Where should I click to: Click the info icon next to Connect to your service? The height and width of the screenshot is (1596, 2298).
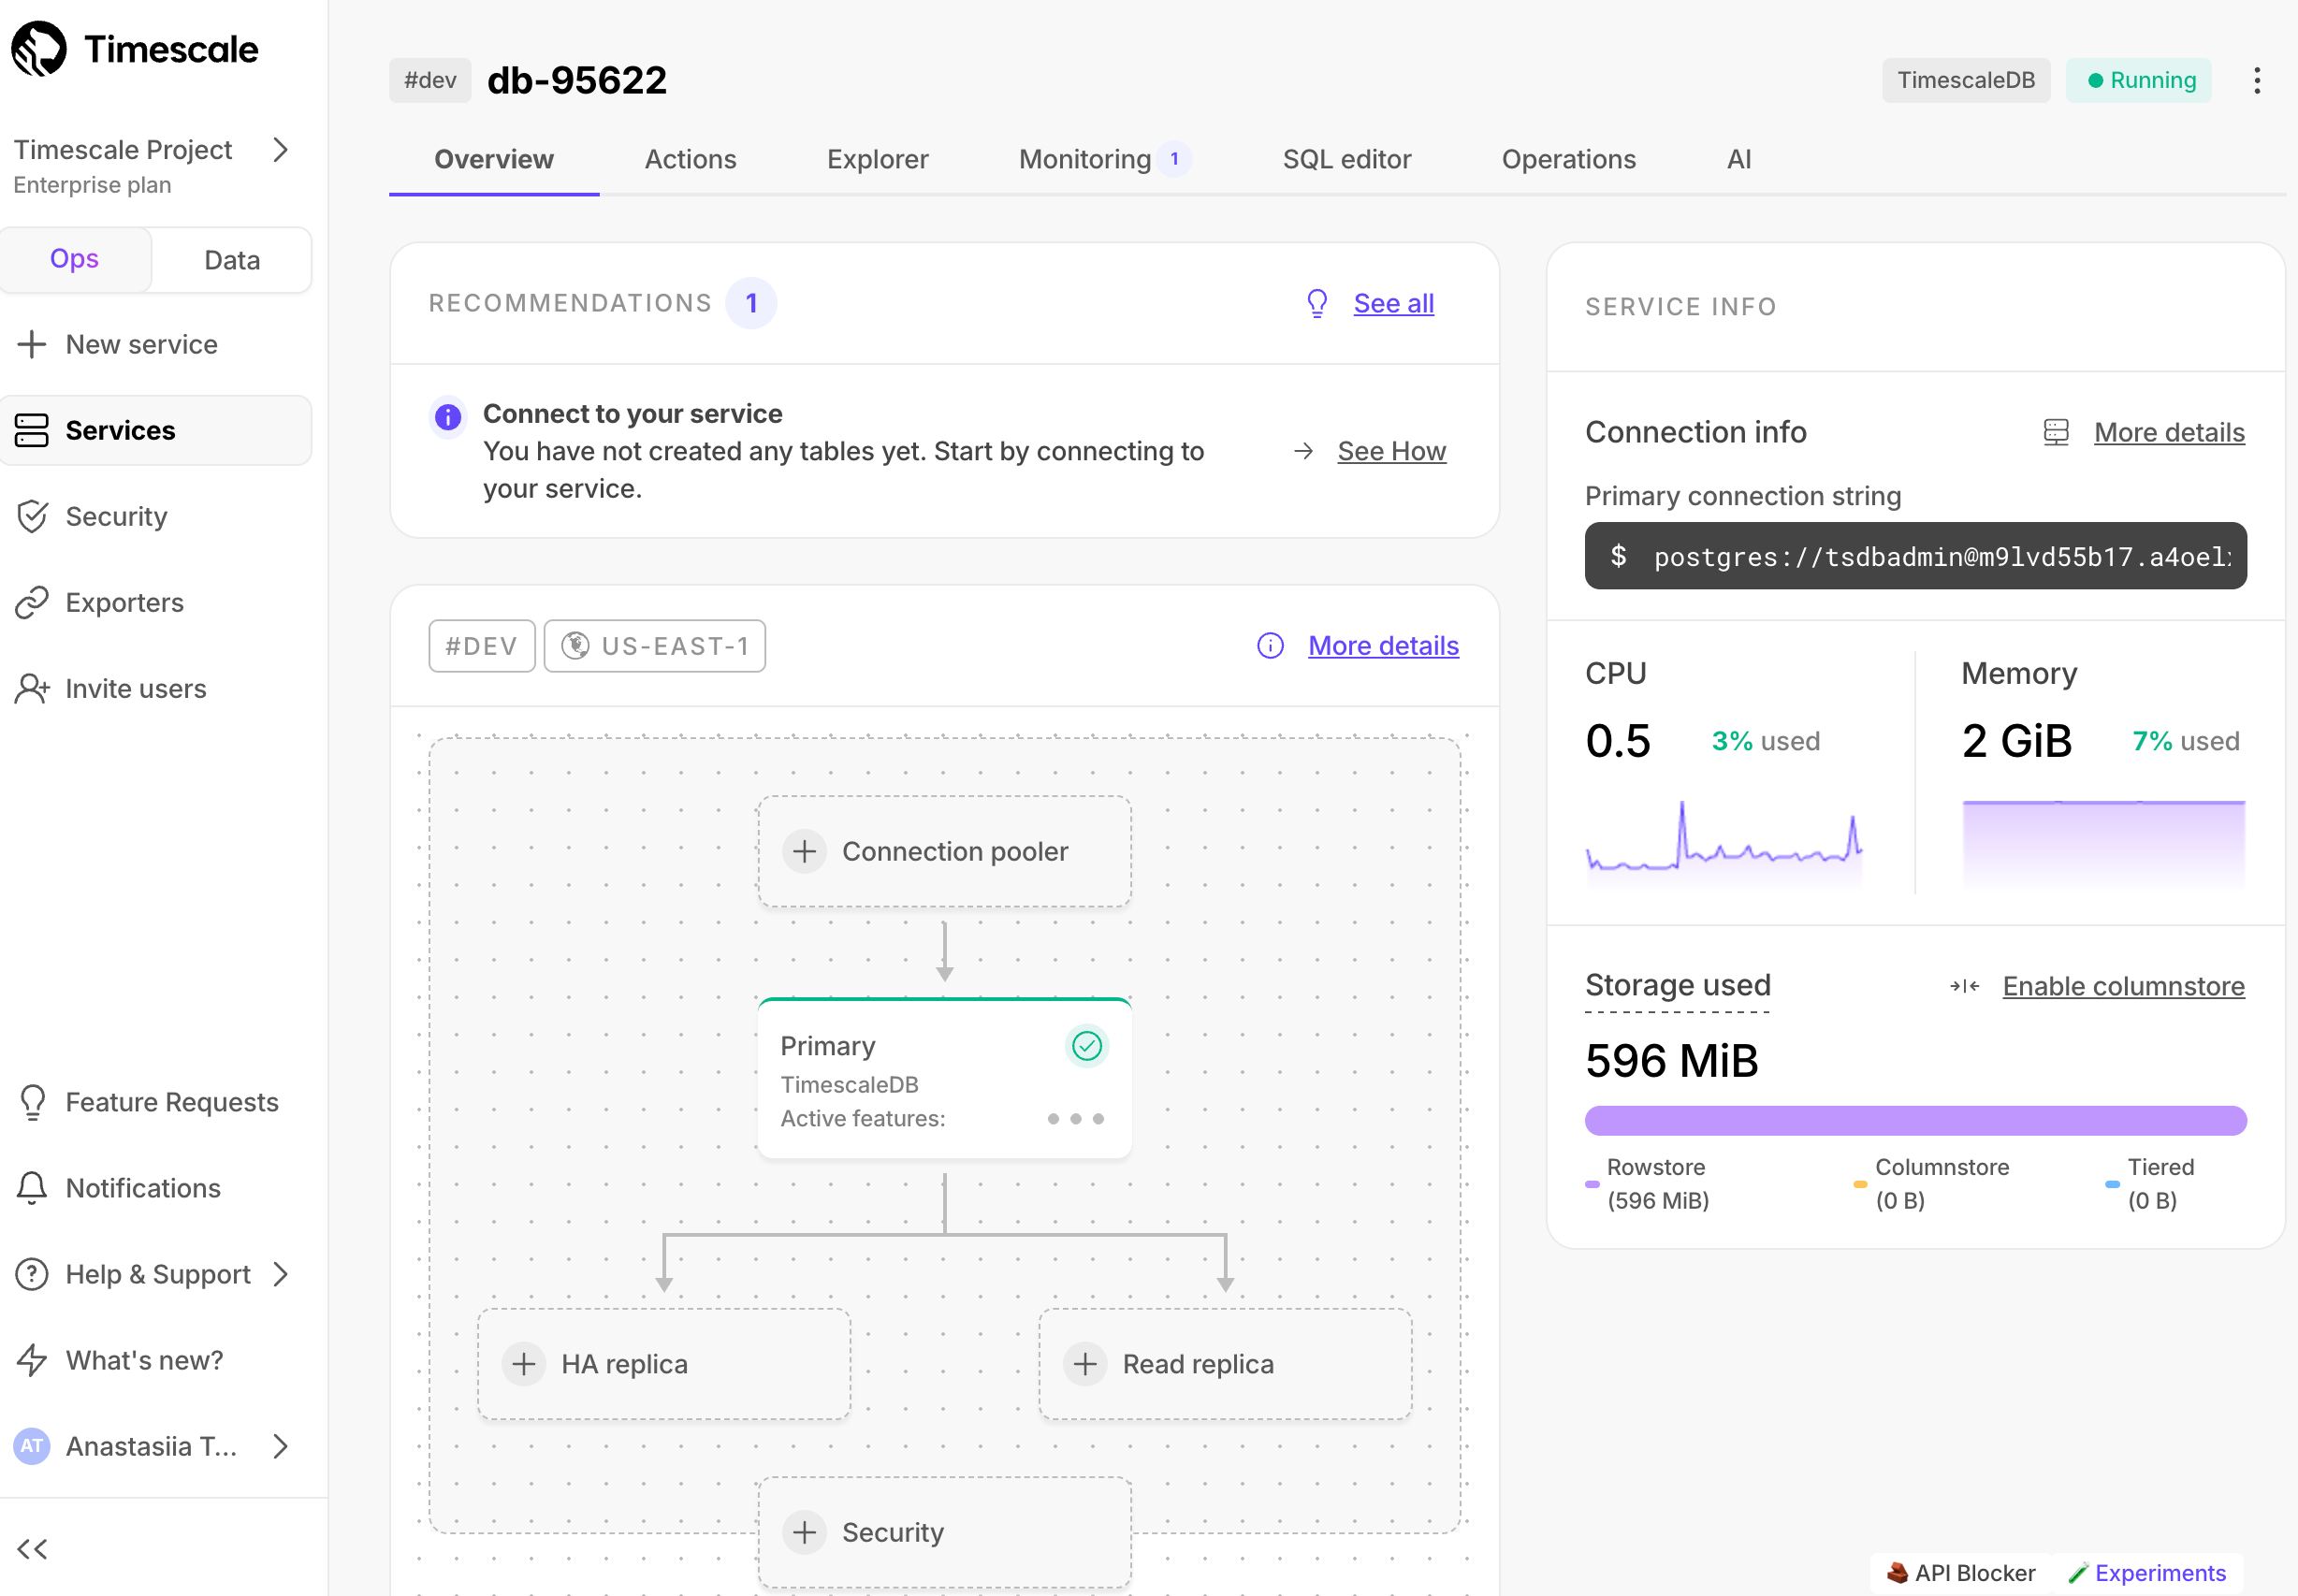(448, 417)
